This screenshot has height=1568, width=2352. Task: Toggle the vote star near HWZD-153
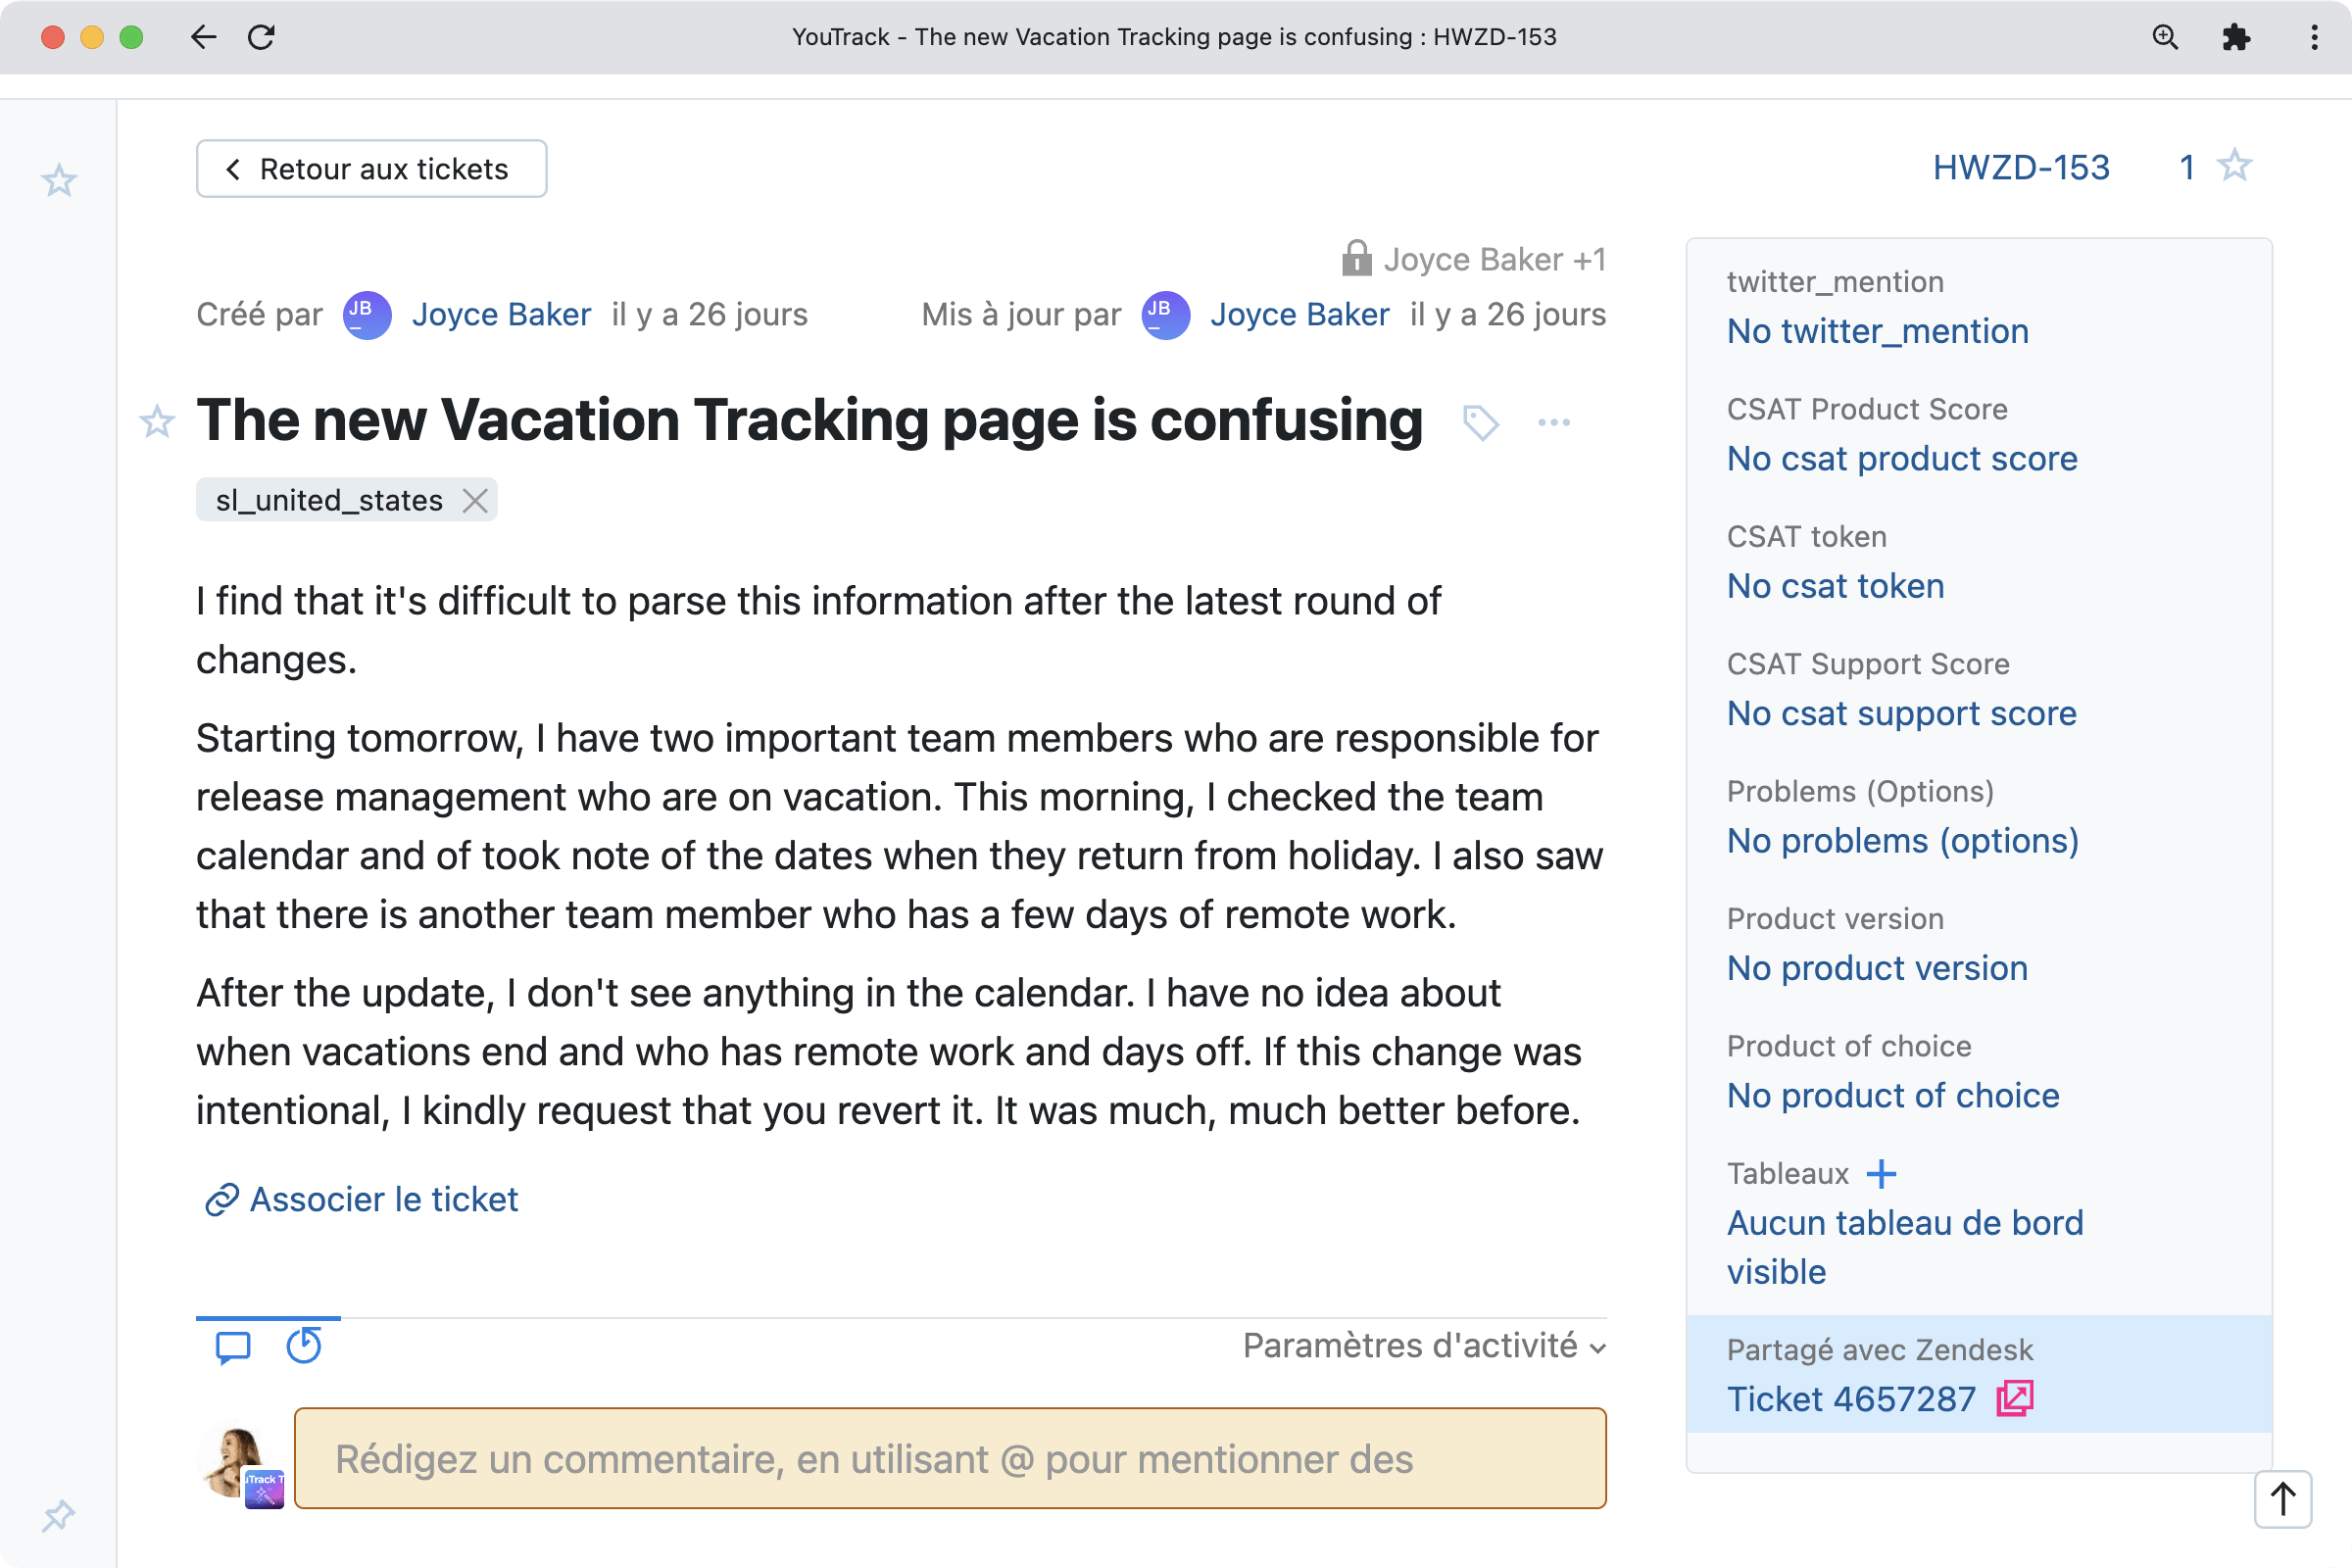click(x=2234, y=166)
